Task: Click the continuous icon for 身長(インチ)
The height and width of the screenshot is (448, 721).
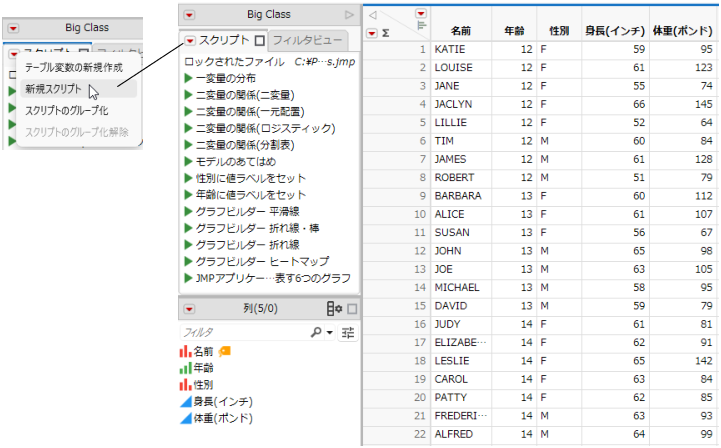Action: tap(186, 402)
